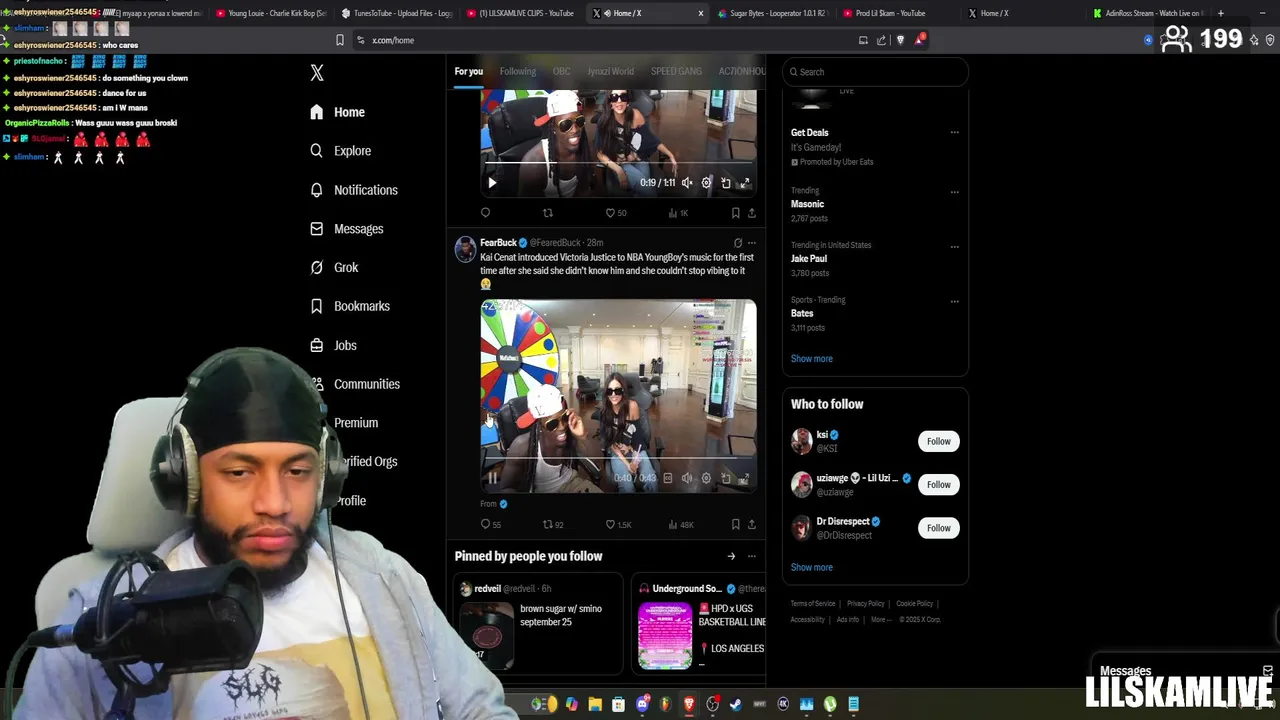Switch to the Sugar Bytes Looperator browser tab
1280x720 pixels.
tap(770, 13)
